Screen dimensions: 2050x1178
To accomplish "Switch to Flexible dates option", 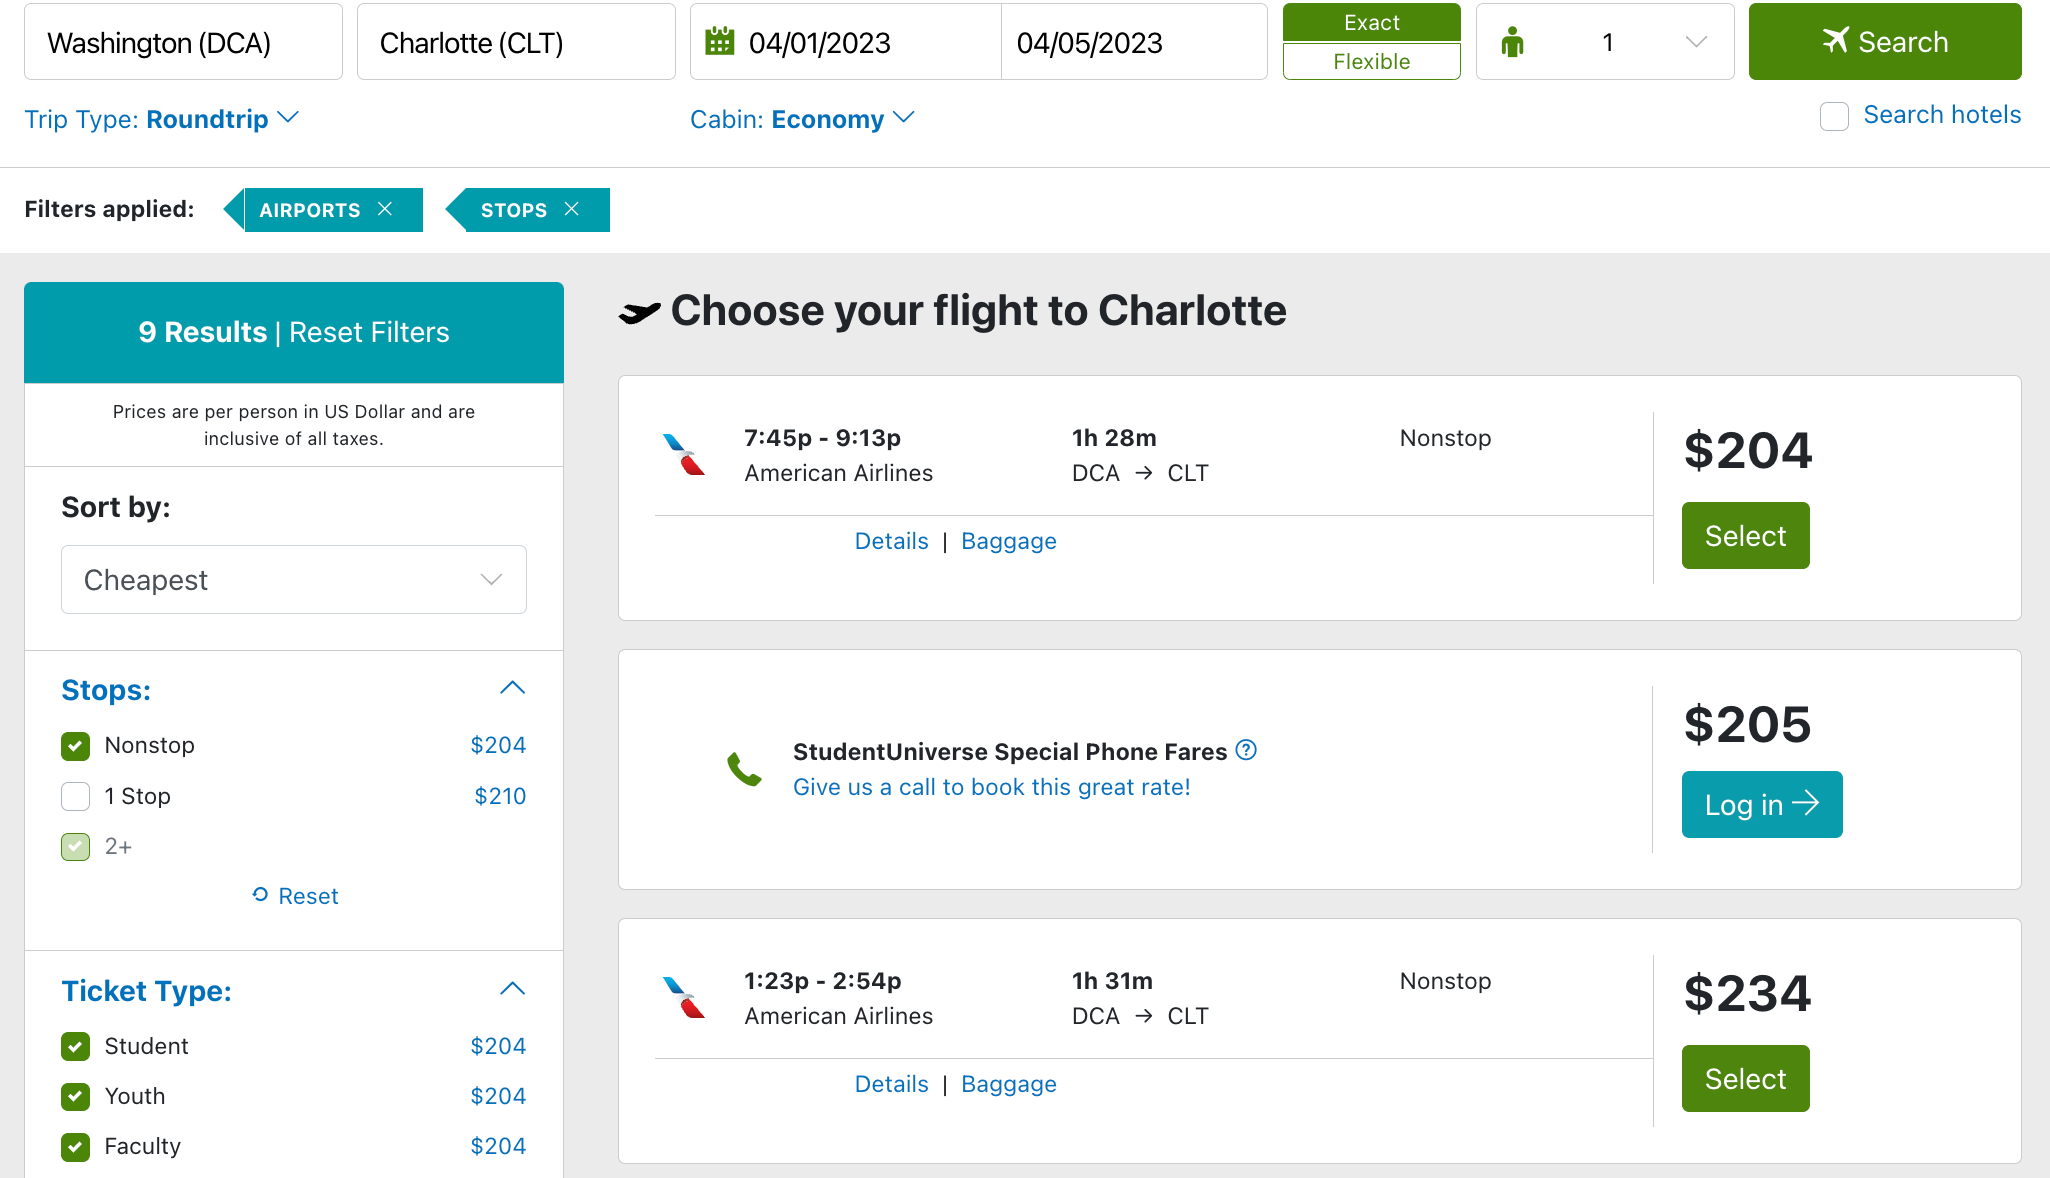I will pyautogui.click(x=1371, y=62).
